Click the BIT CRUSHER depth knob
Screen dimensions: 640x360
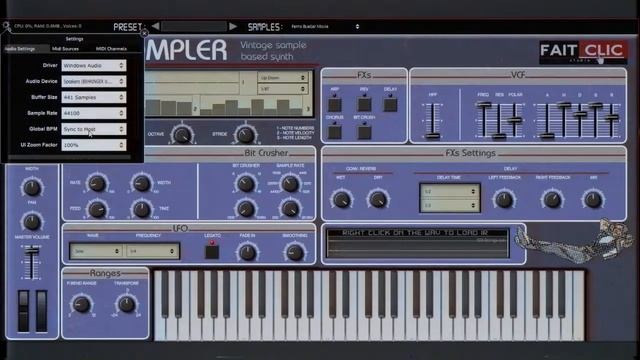click(246, 183)
